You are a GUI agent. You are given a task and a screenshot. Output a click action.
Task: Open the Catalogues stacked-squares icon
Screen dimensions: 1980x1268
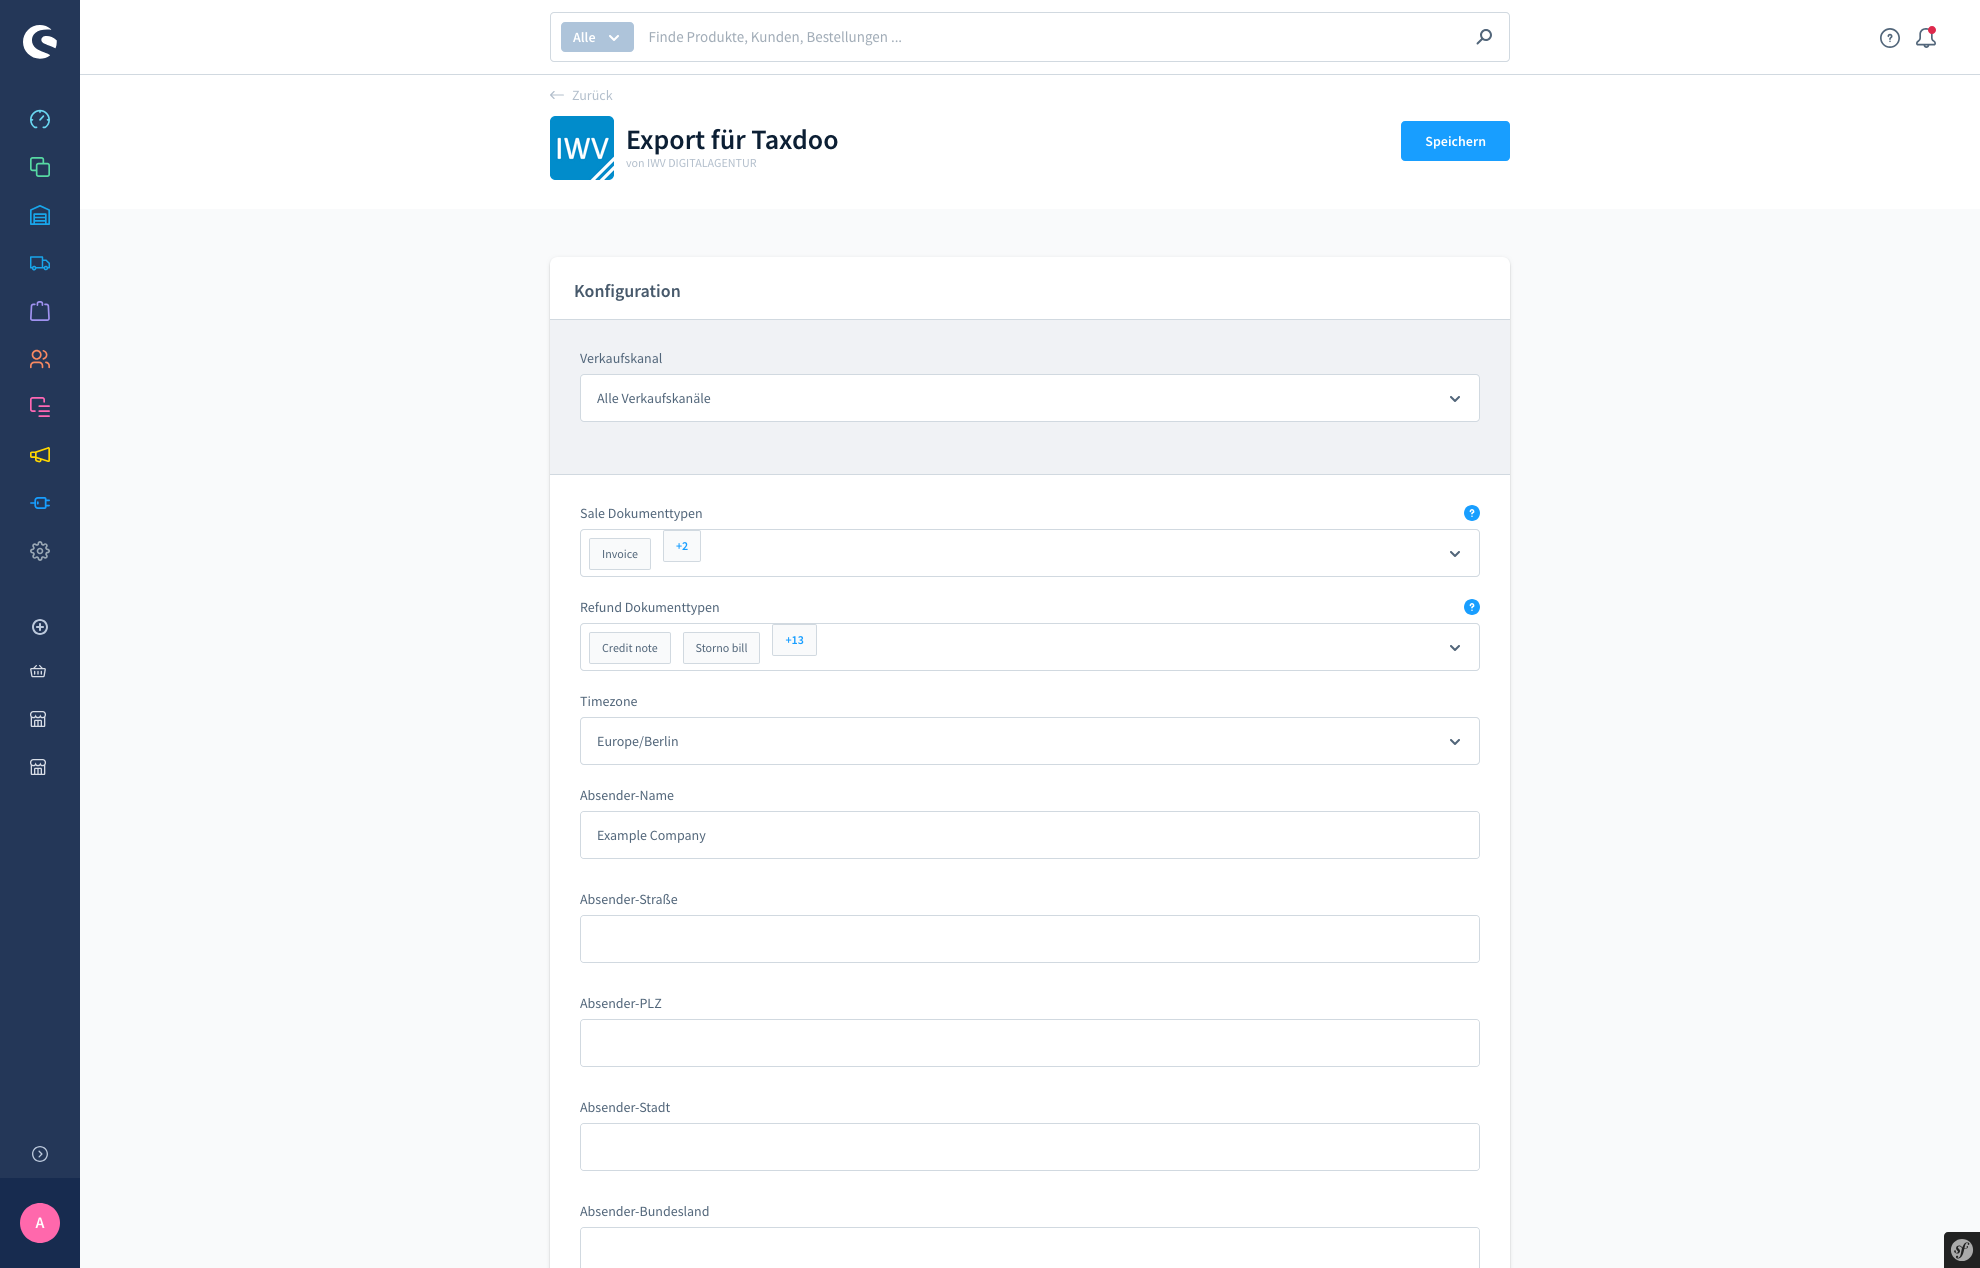(40, 167)
